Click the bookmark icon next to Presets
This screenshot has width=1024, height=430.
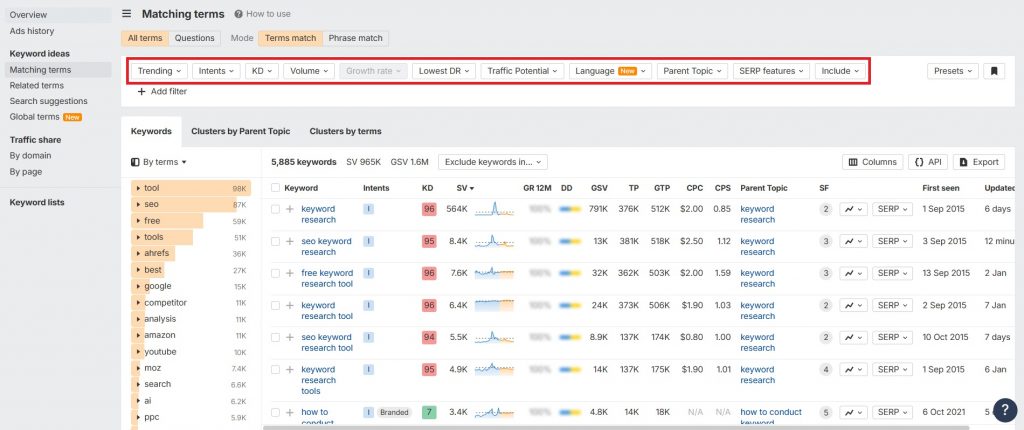994,71
